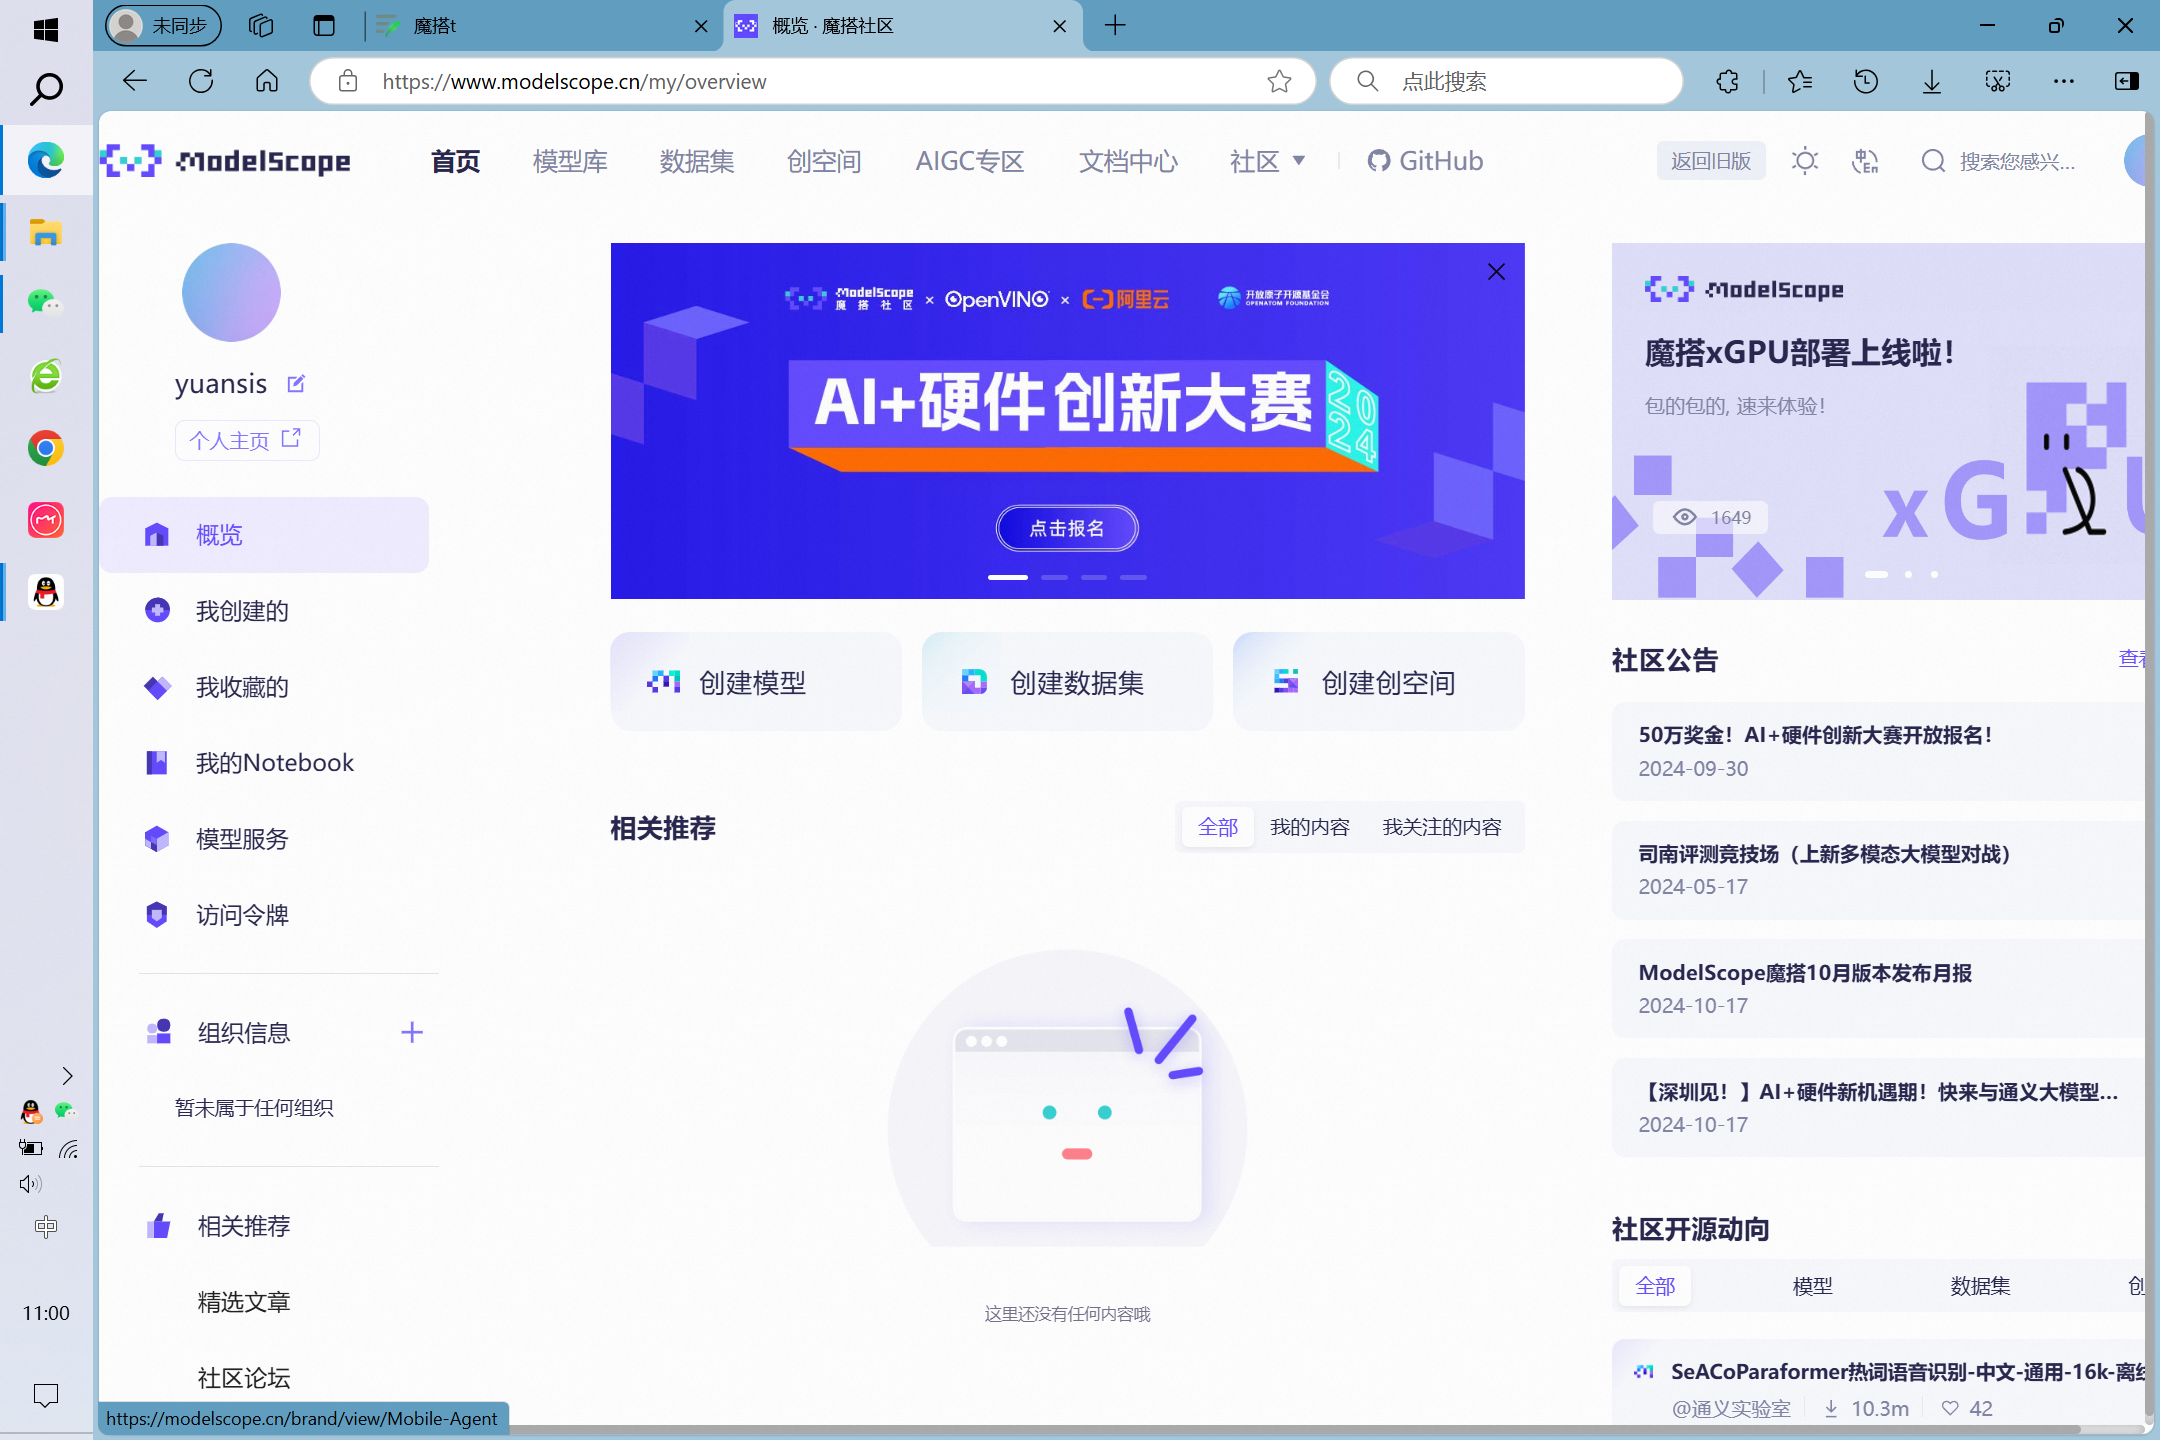Open new browser tab plus button

pos(1116,26)
